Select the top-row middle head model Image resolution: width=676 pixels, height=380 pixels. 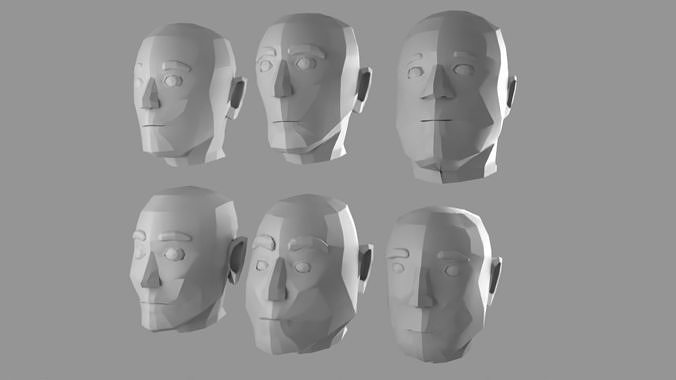pyautogui.click(x=313, y=88)
